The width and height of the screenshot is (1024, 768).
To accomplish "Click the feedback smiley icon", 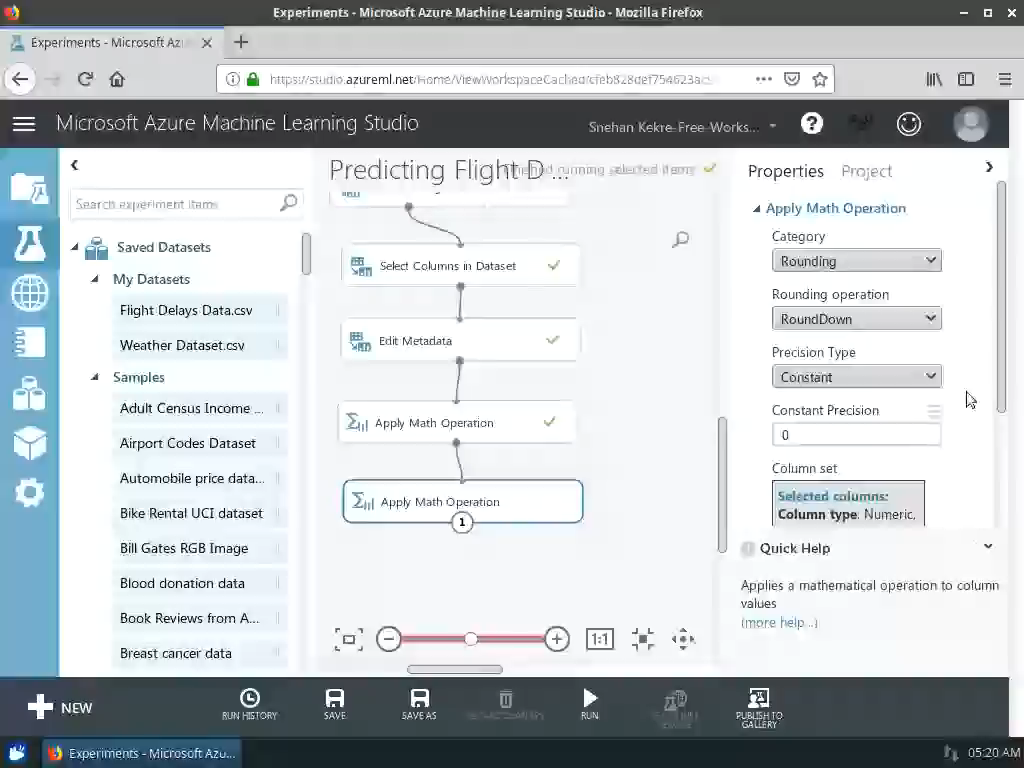I will coord(908,123).
